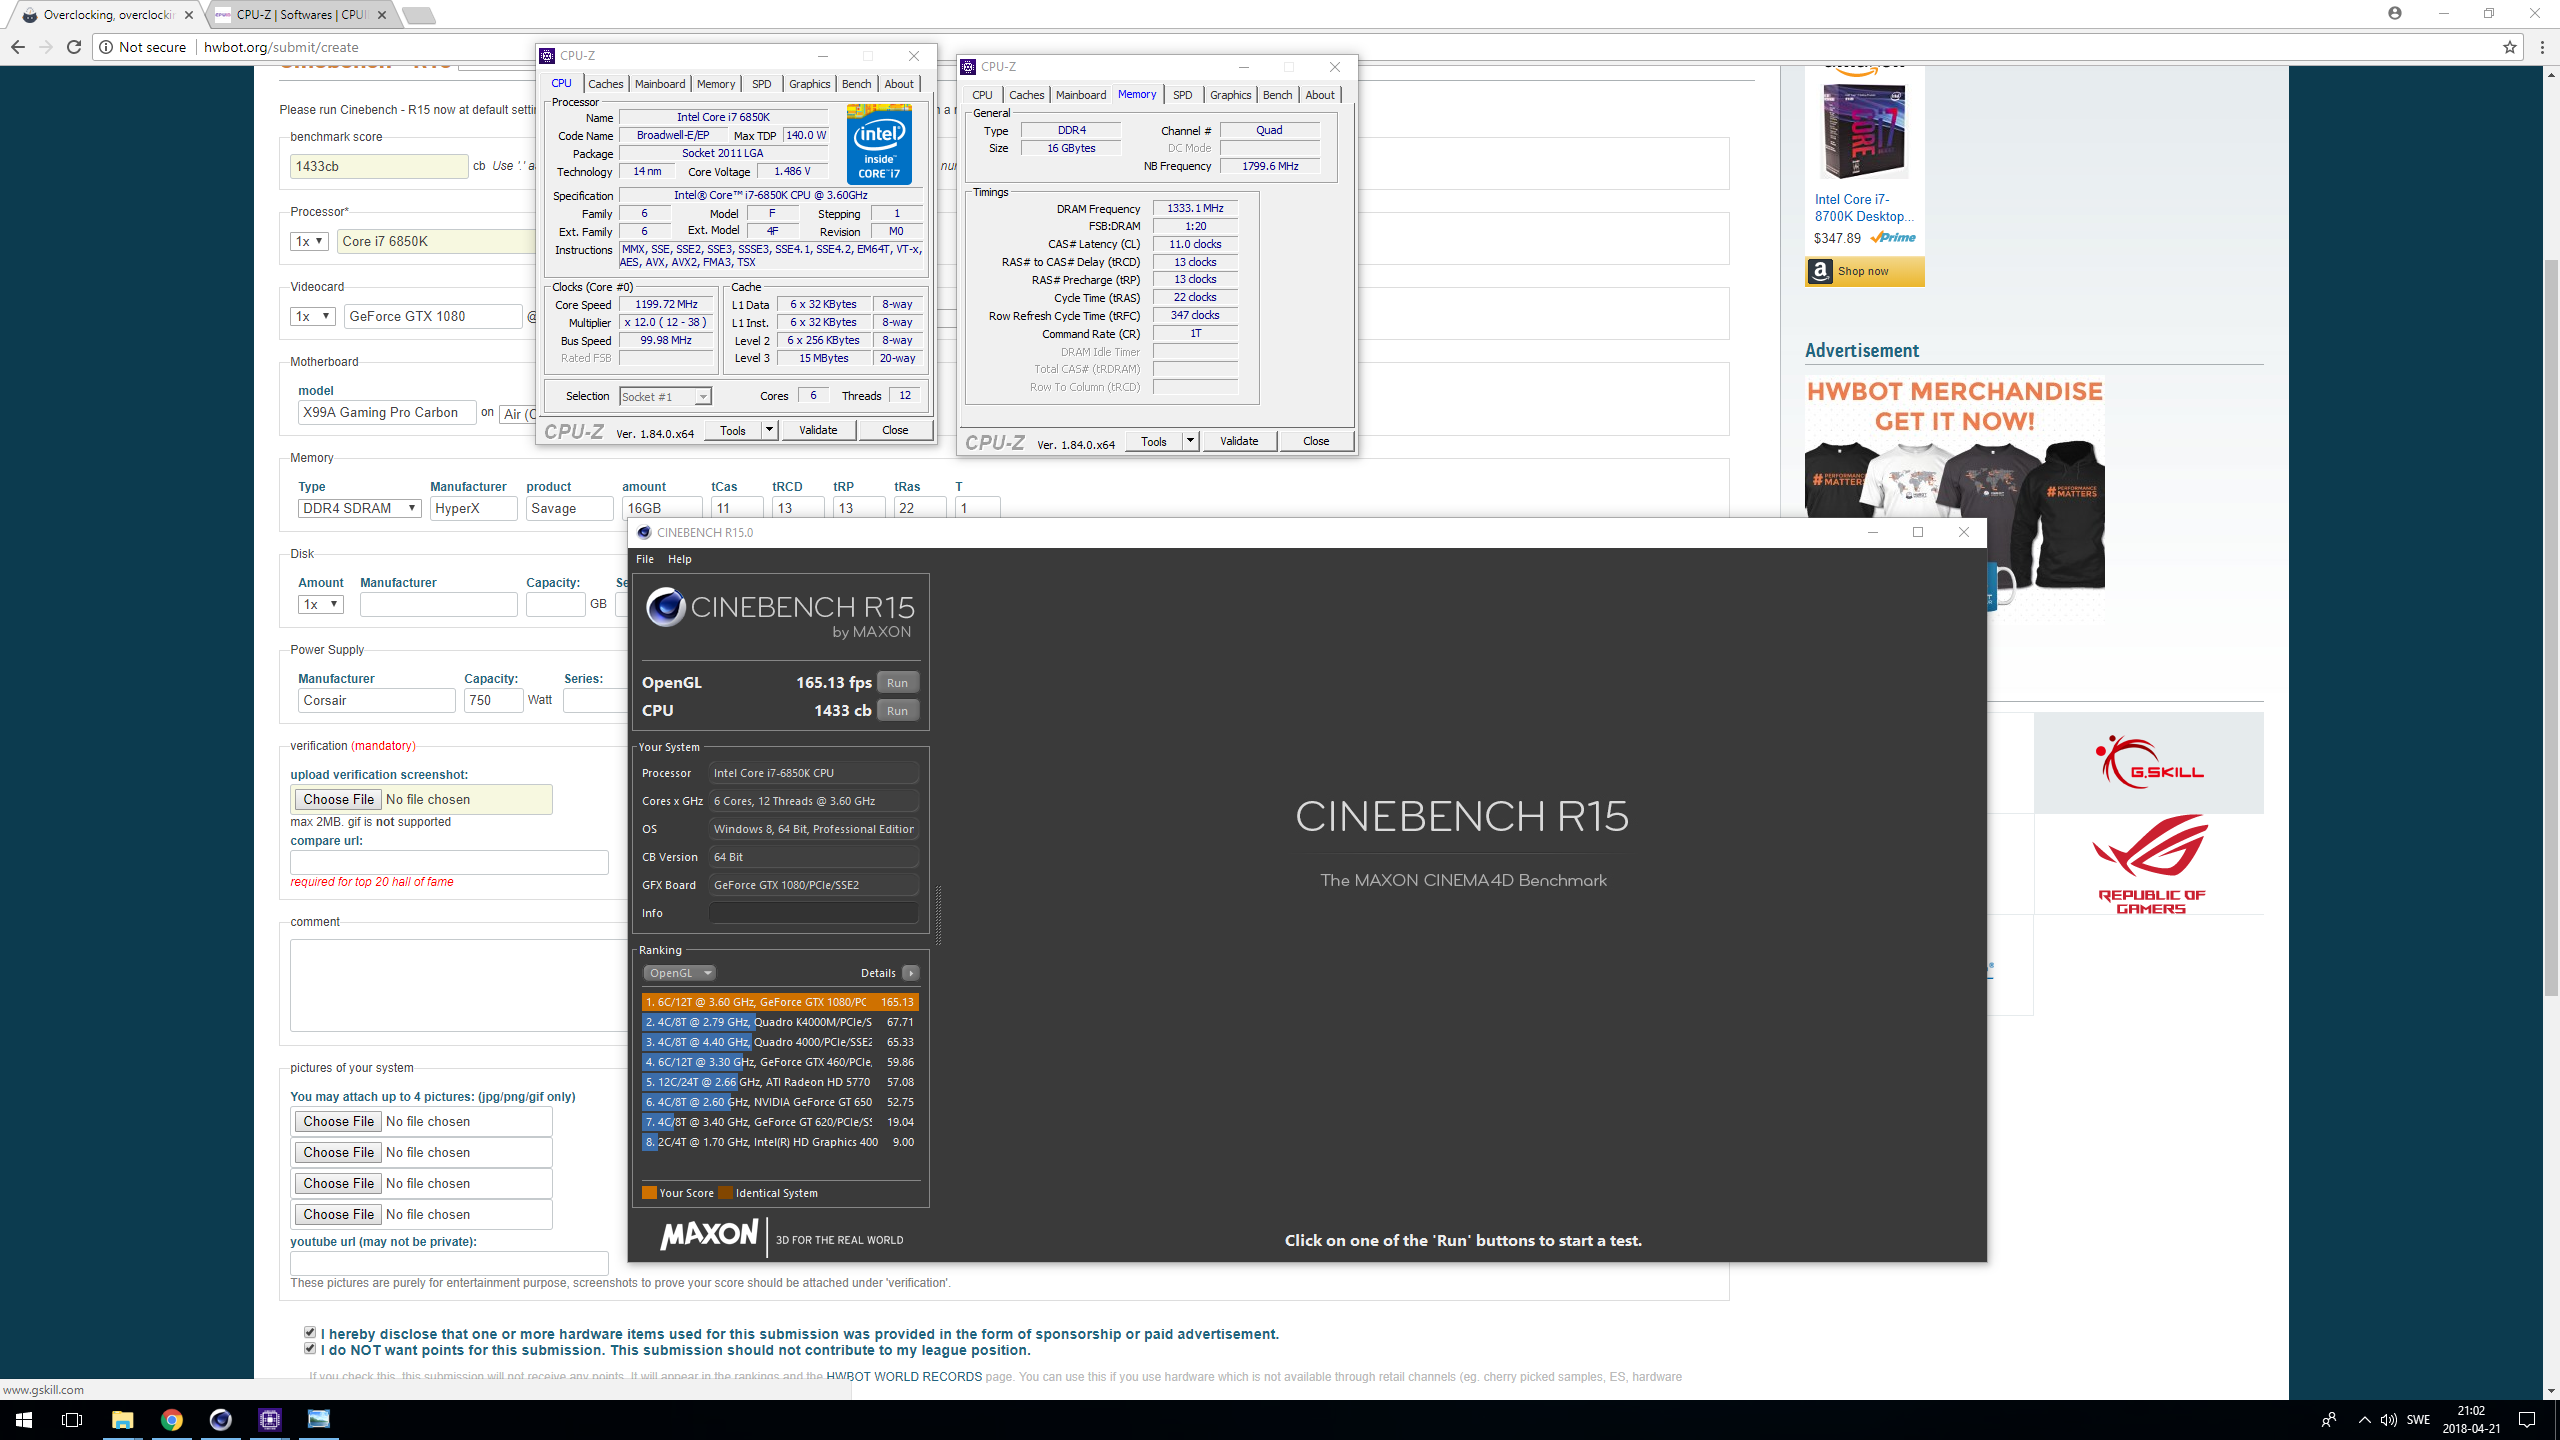Click the browser back arrow
Screen dimensions: 2560x1440
18,47
